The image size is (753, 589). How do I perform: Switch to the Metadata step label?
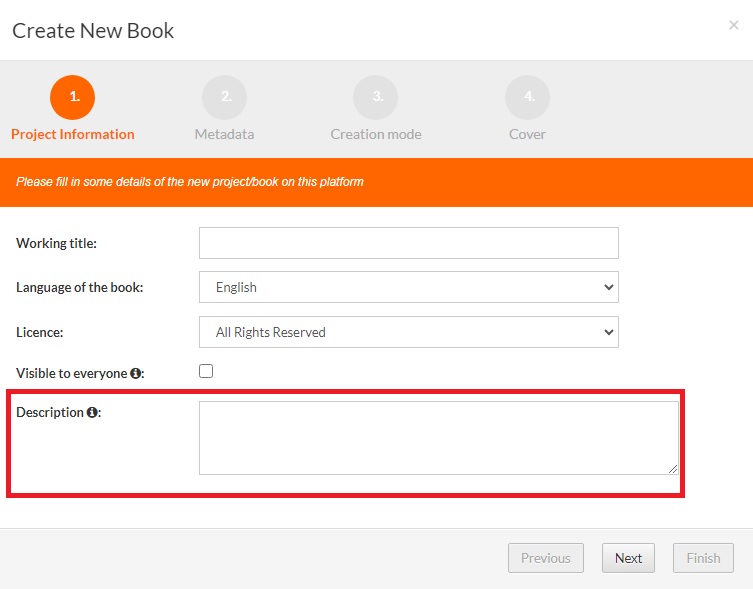pos(224,134)
